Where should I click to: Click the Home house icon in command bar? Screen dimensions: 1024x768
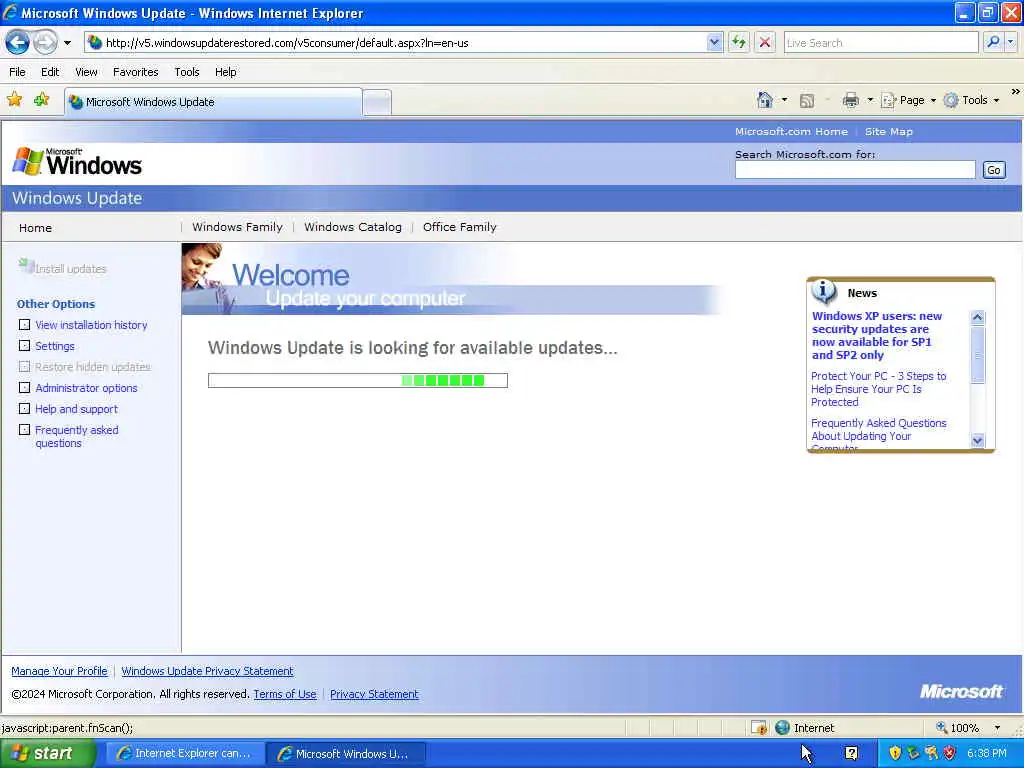pyautogui.click(x=765, y=100)
